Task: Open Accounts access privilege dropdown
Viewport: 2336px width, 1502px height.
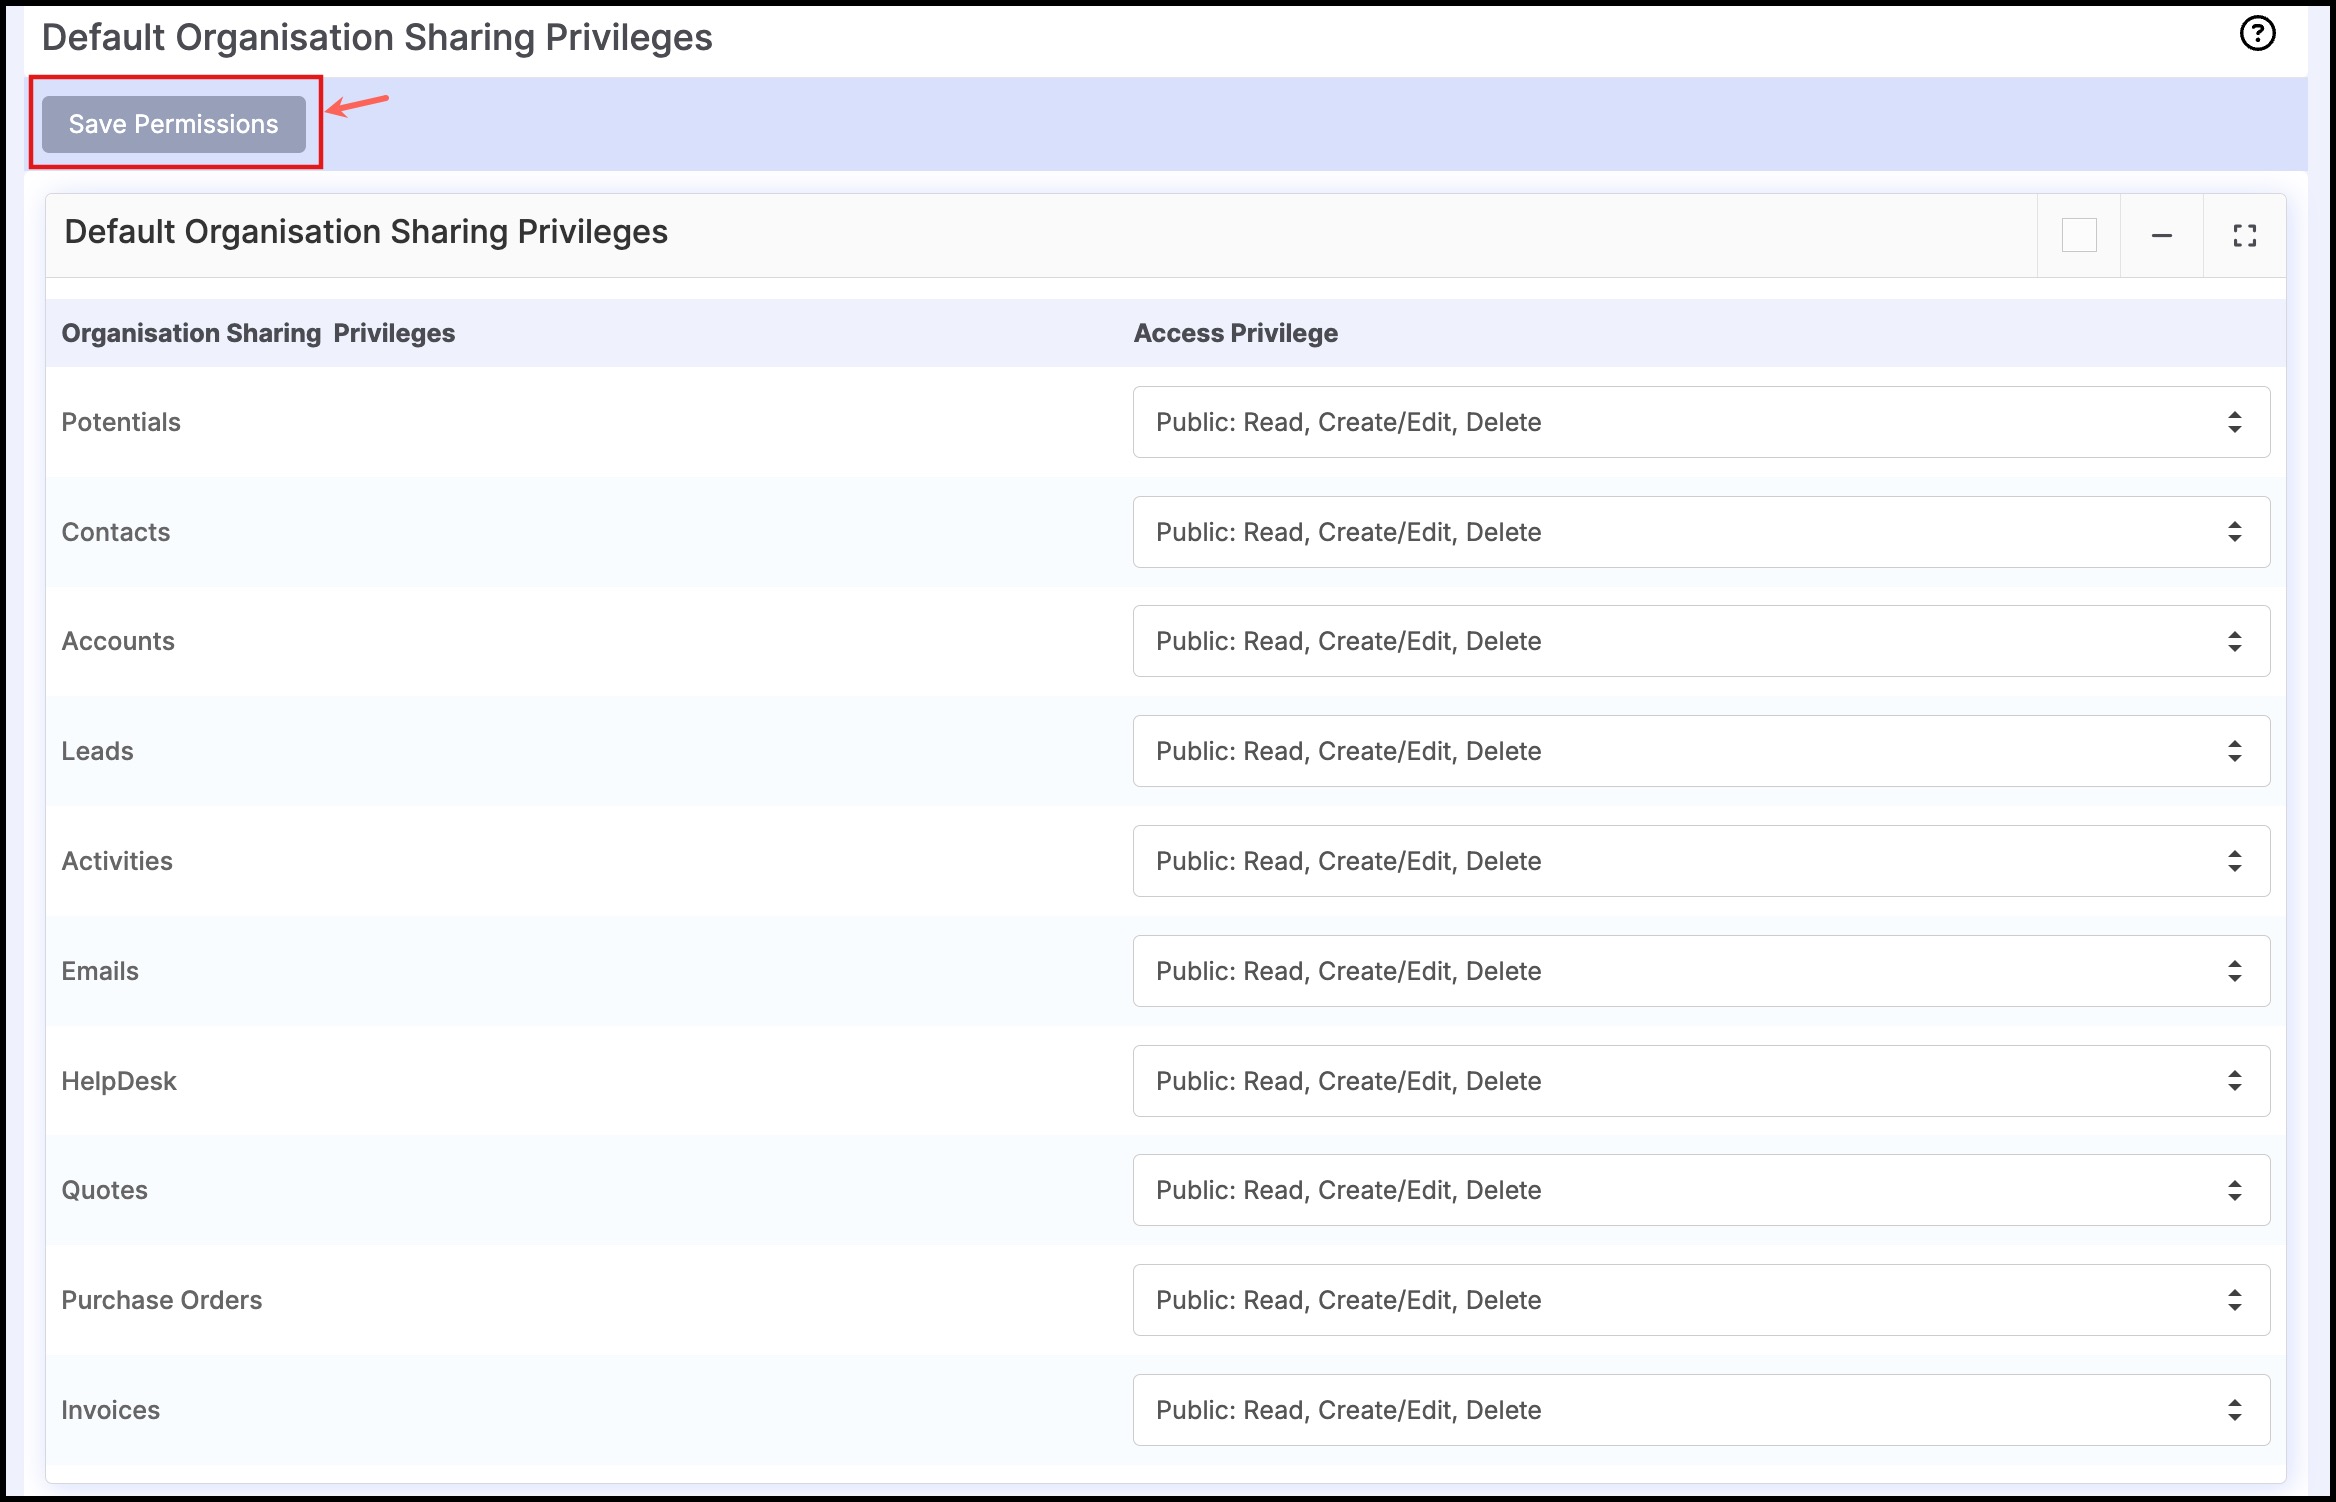Action: [x=1700, y=641]
